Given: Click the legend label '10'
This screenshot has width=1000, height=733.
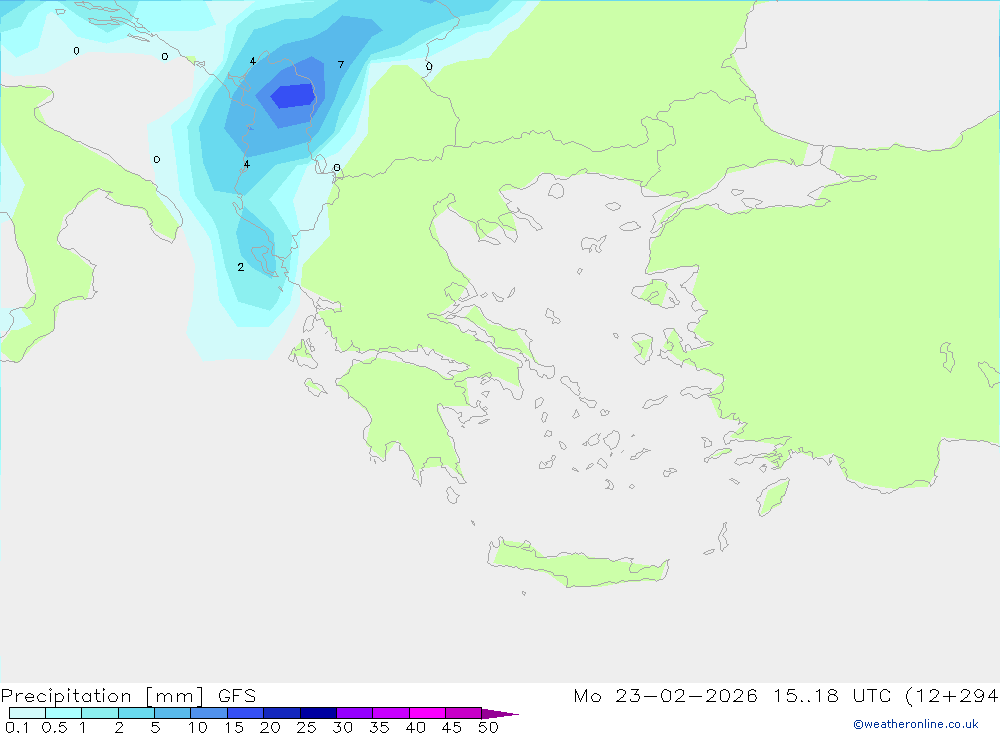Looking at the screenshot, I should (198, 727).
